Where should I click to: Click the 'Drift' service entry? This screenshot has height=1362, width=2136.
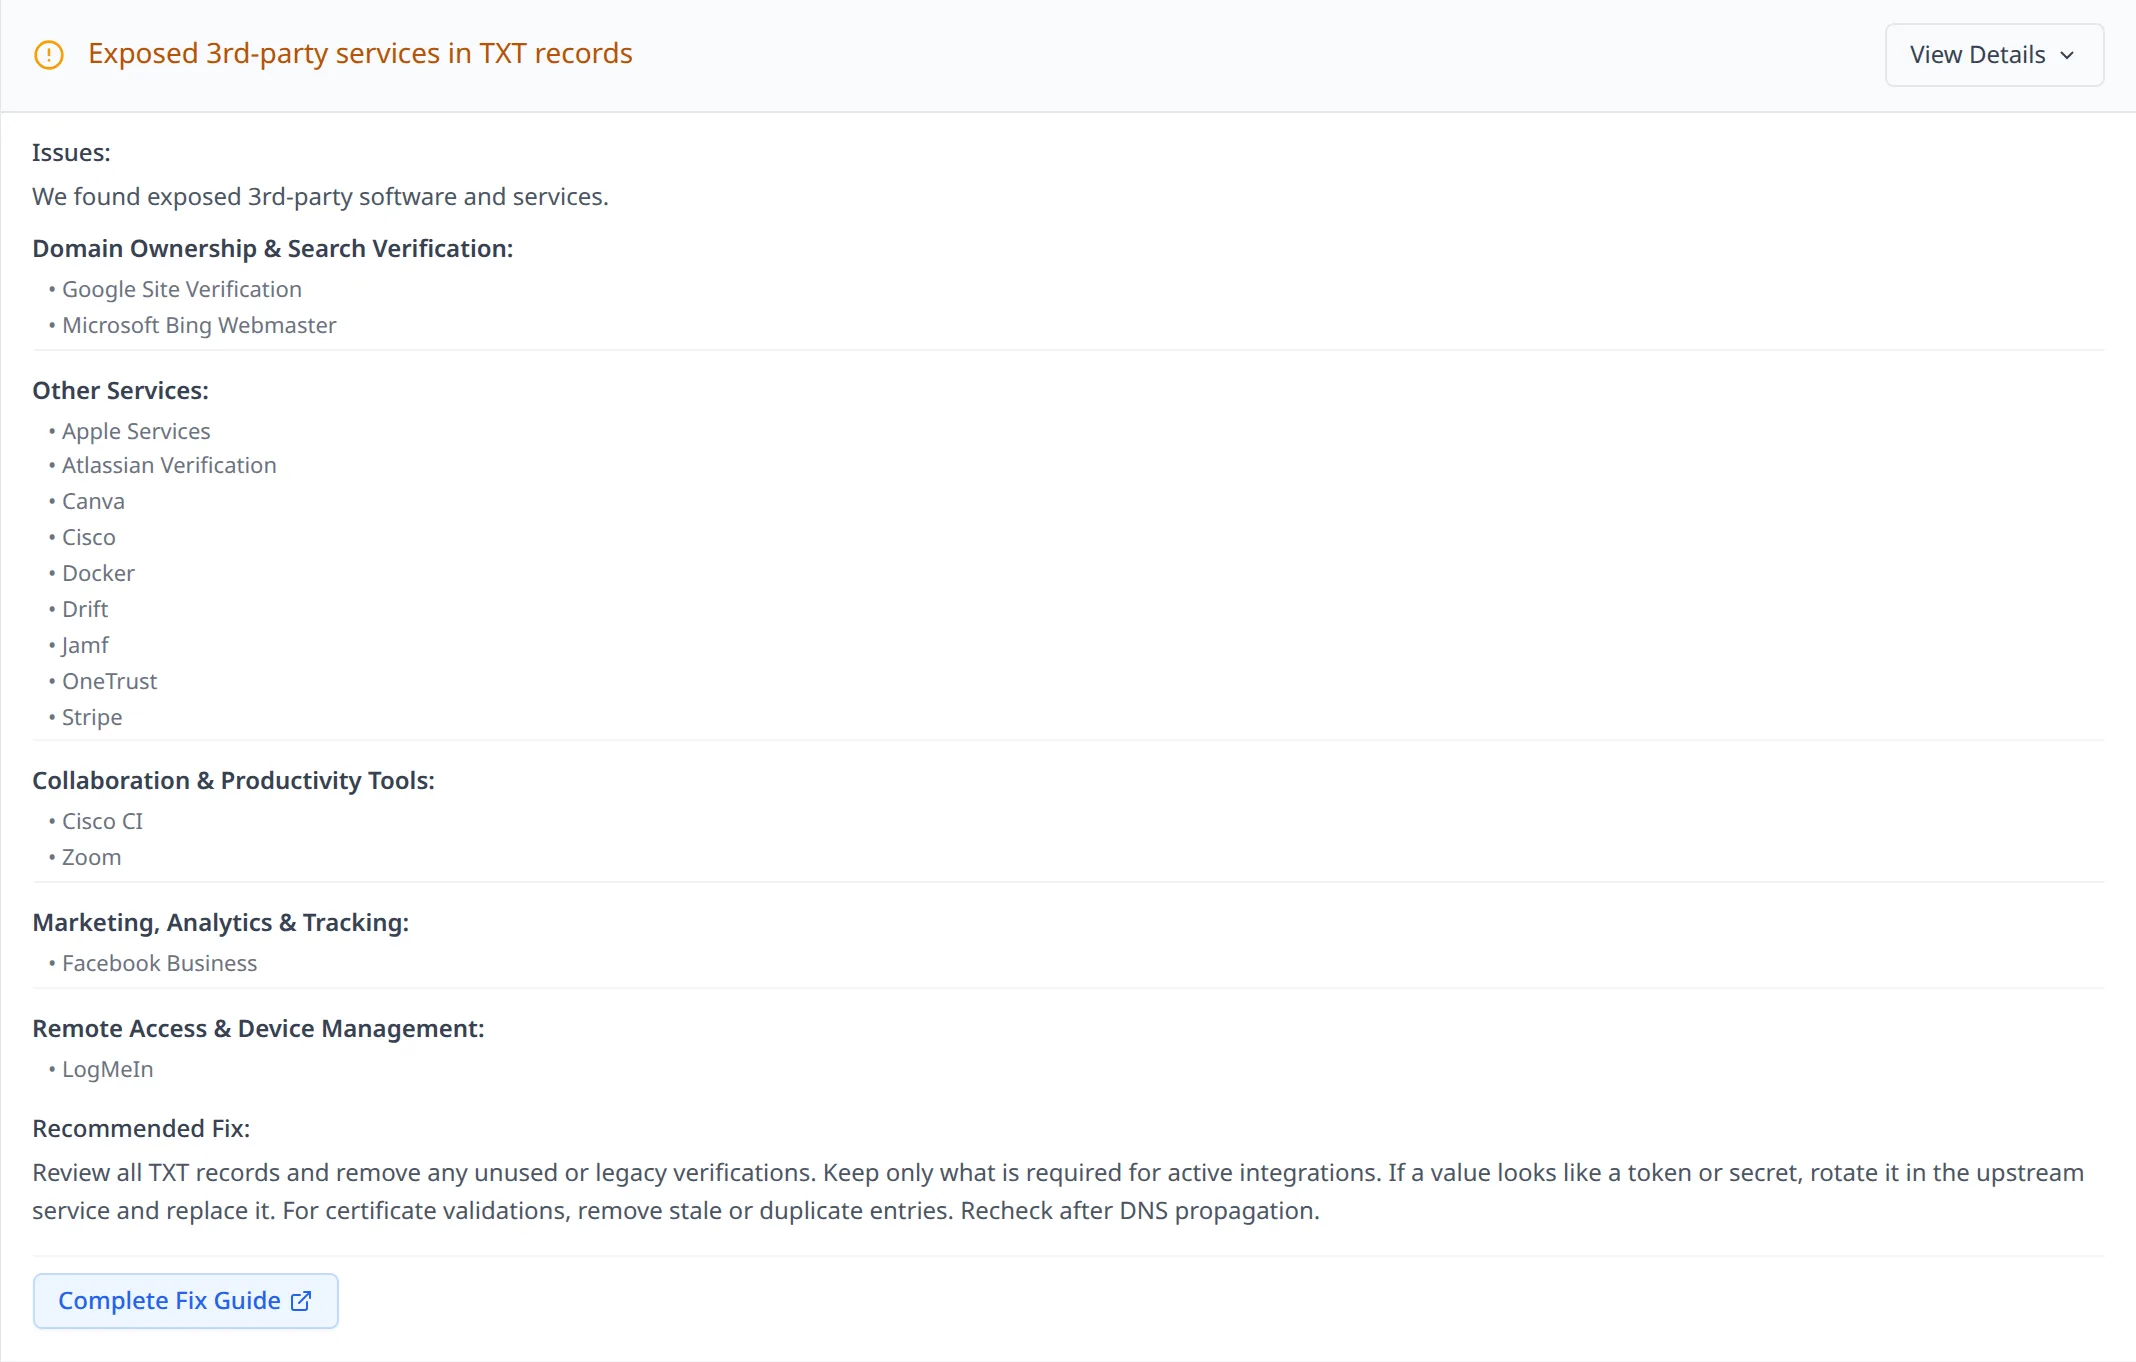pyautogui.click(x=85, y=609)
